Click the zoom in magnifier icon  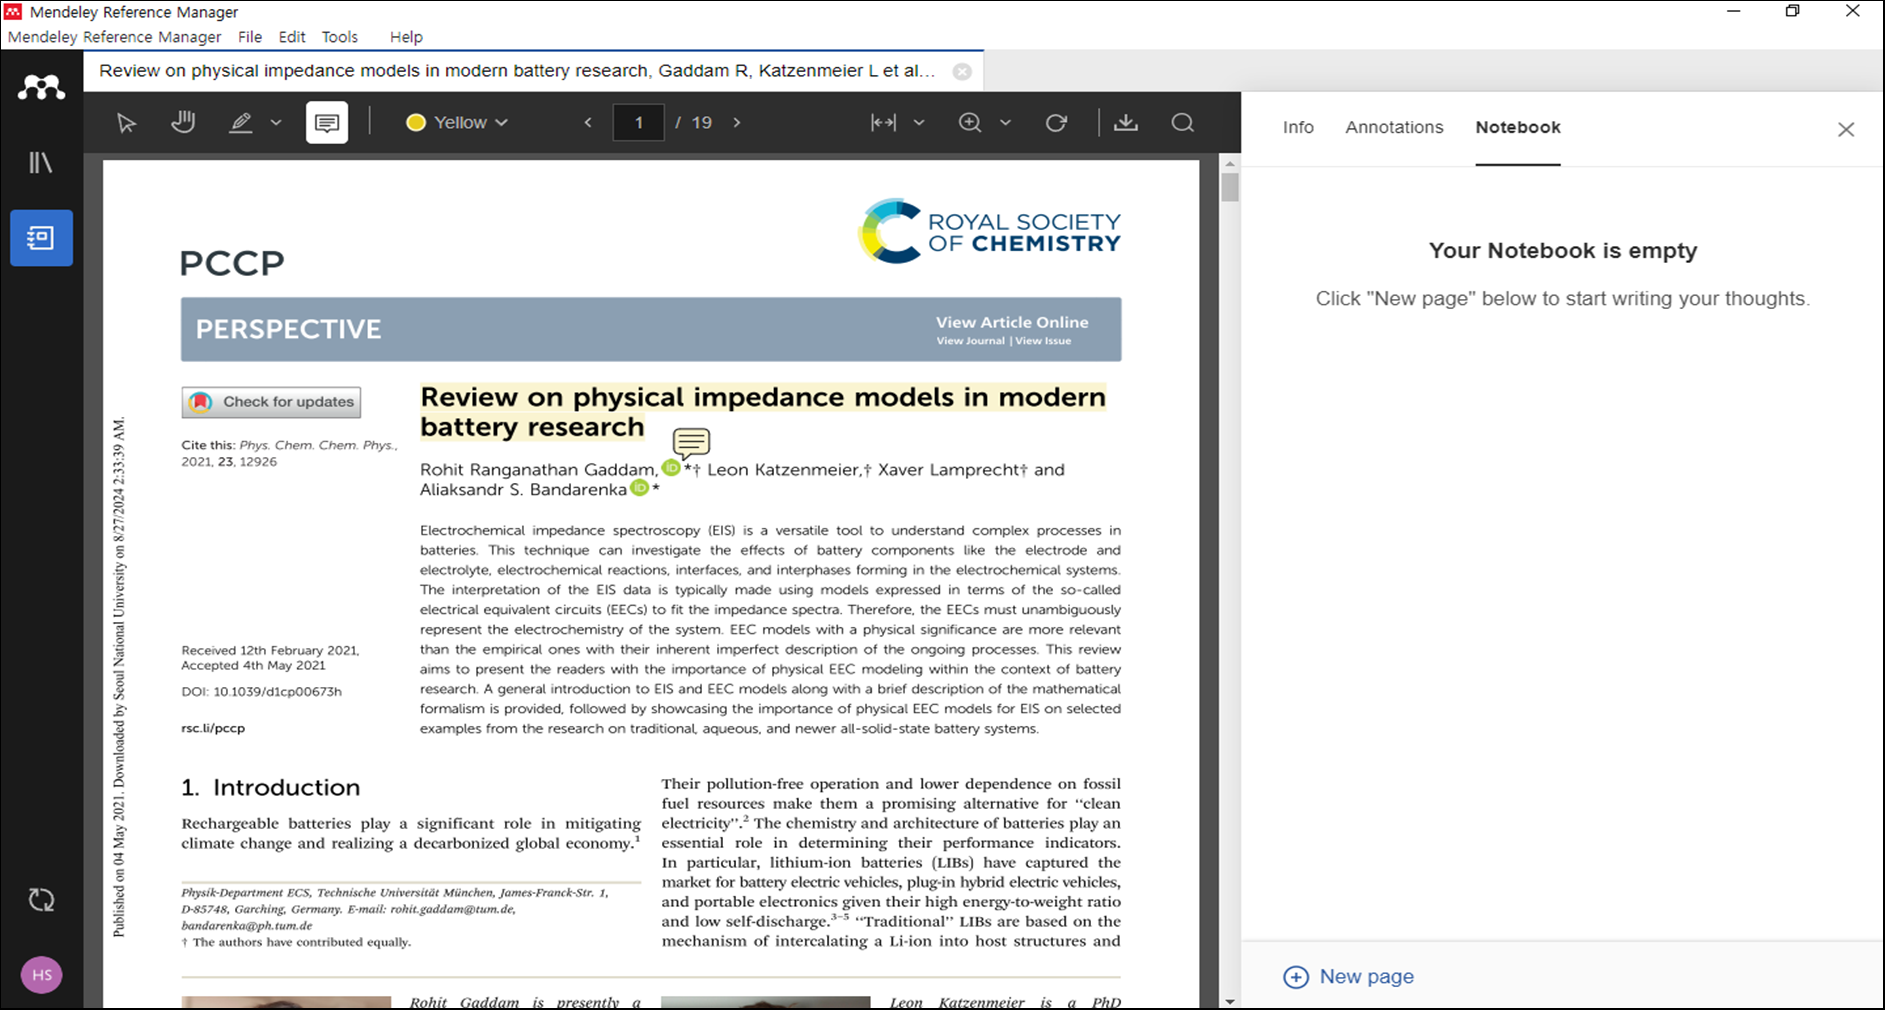click(x=970, y=122)
